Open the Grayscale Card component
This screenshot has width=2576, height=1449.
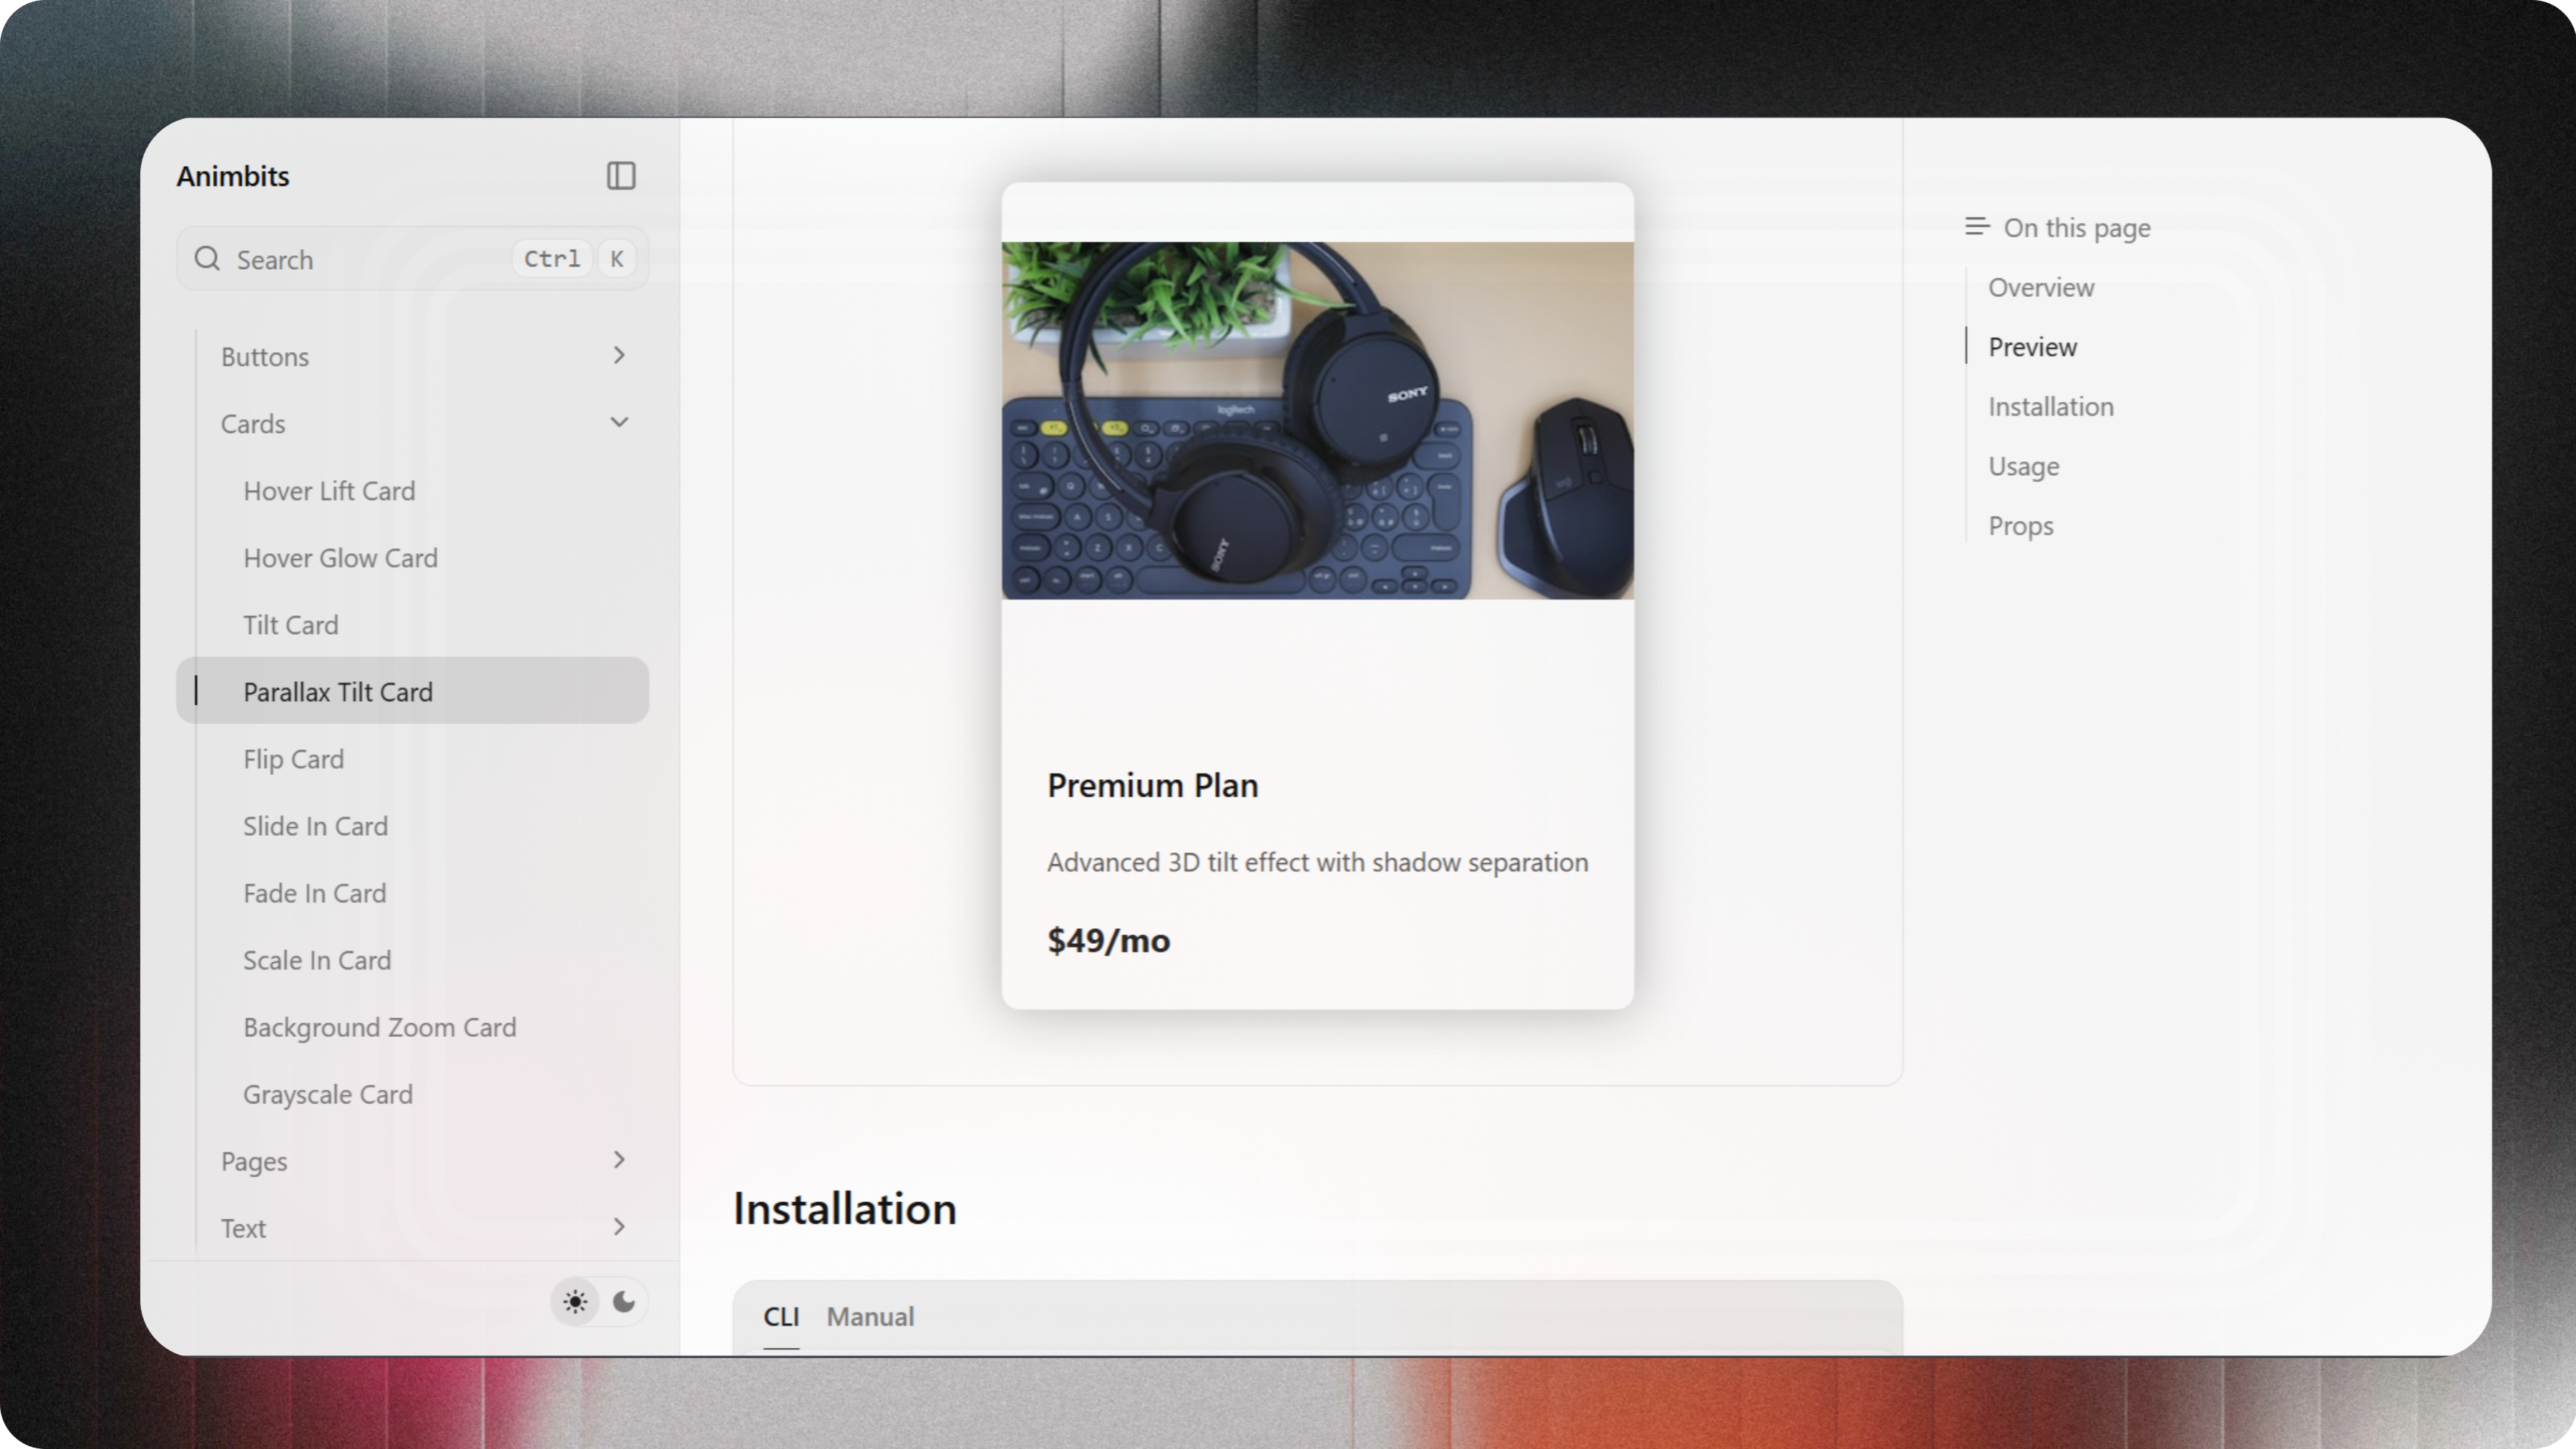[x=327, y=1094]
